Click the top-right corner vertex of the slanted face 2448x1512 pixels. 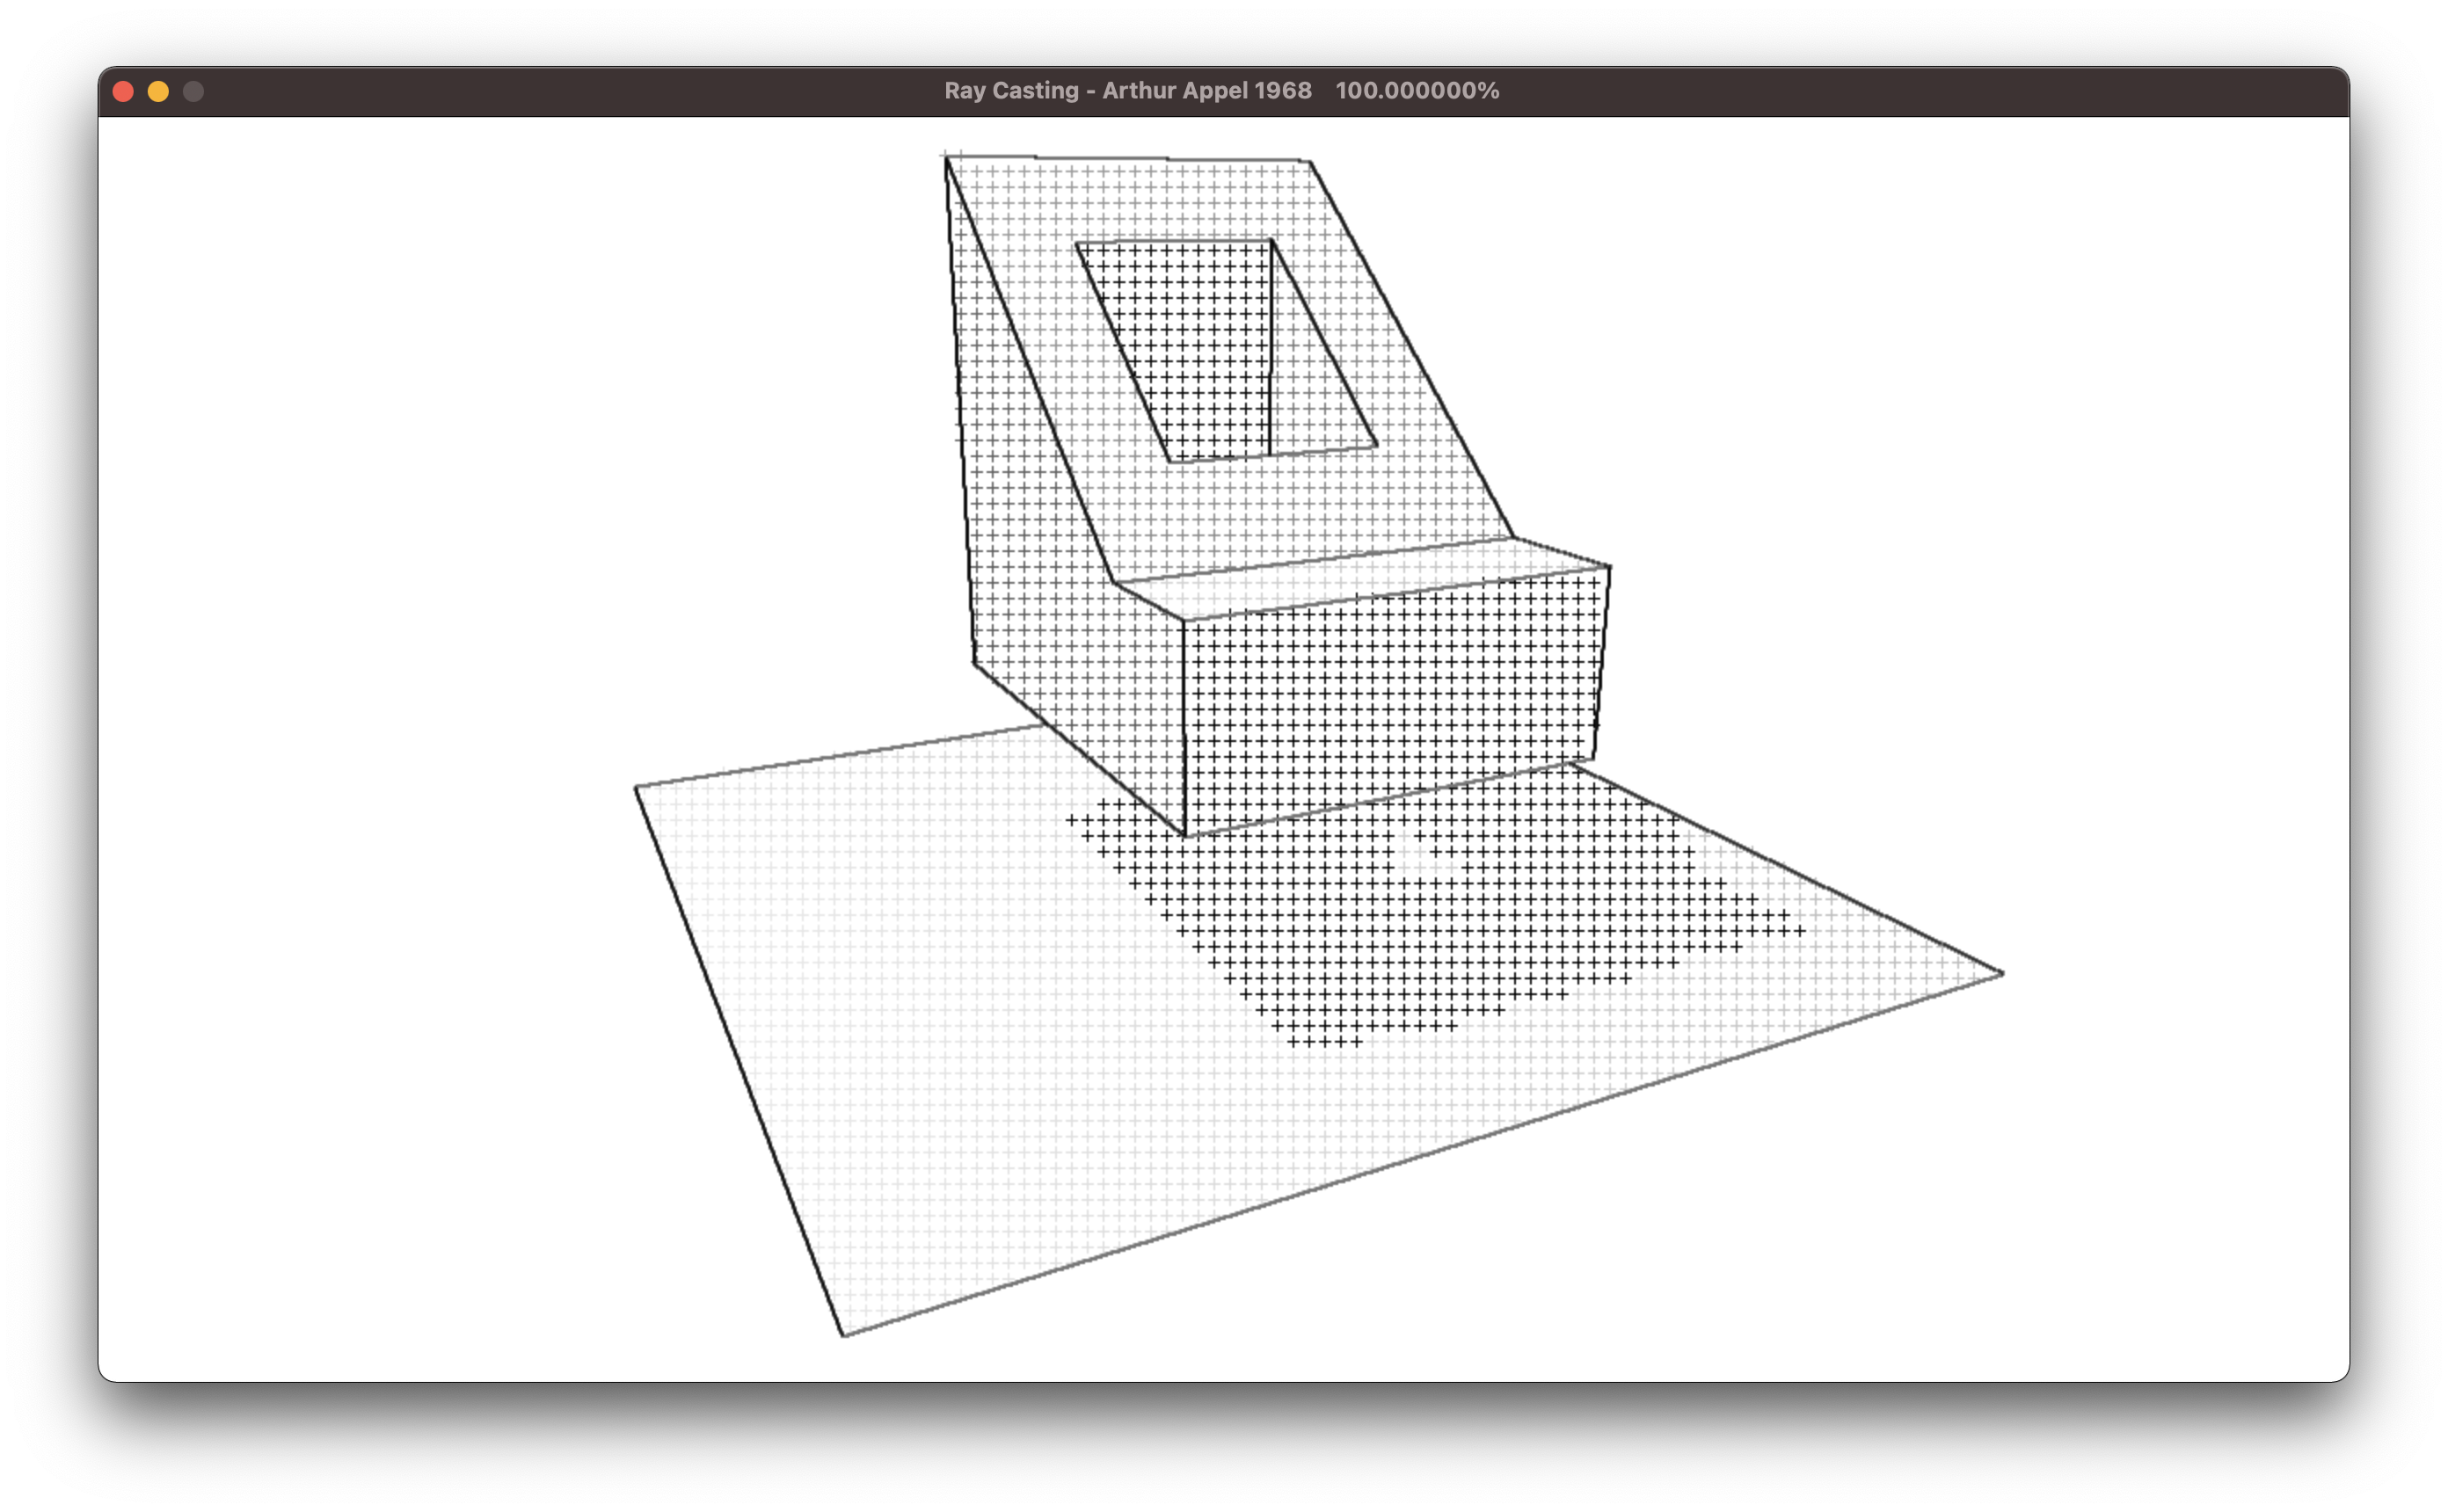[1309, 161]
